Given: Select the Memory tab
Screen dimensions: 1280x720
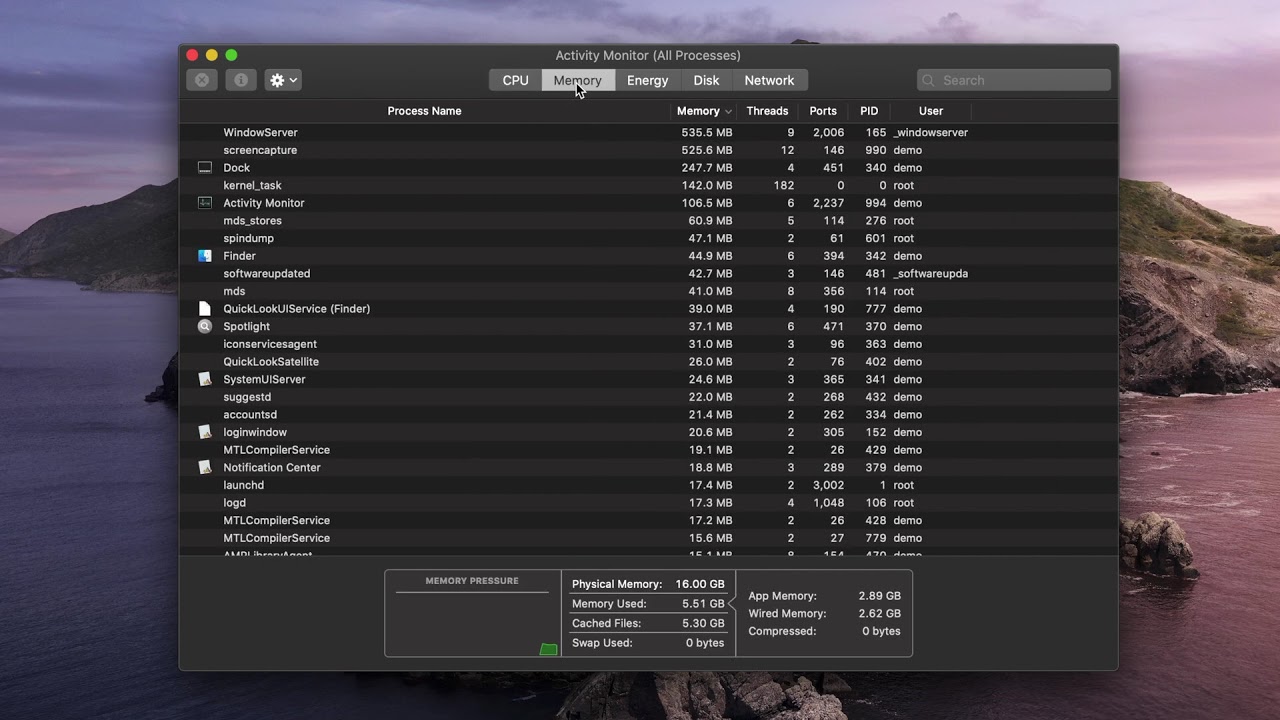Looking at the screenshot, I should (577, 80).
